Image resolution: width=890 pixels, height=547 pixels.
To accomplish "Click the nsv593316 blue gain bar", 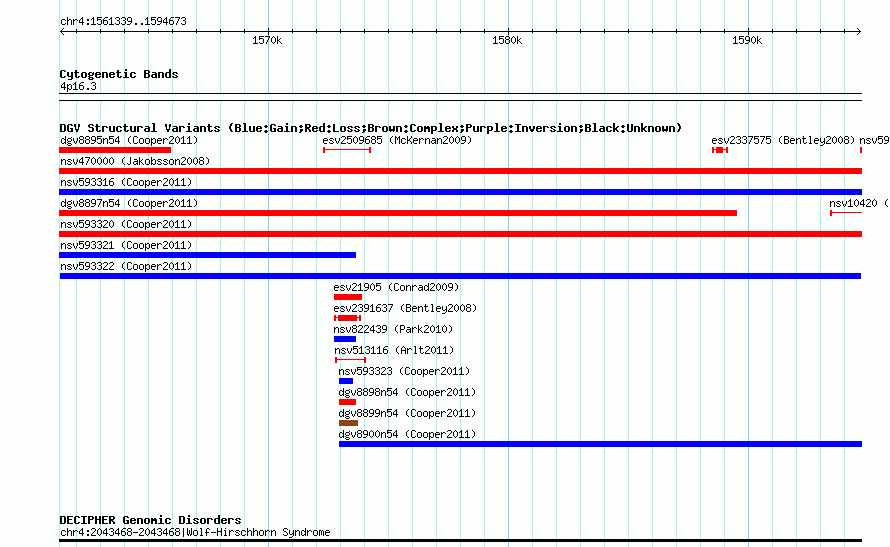I will coord(460,192).
